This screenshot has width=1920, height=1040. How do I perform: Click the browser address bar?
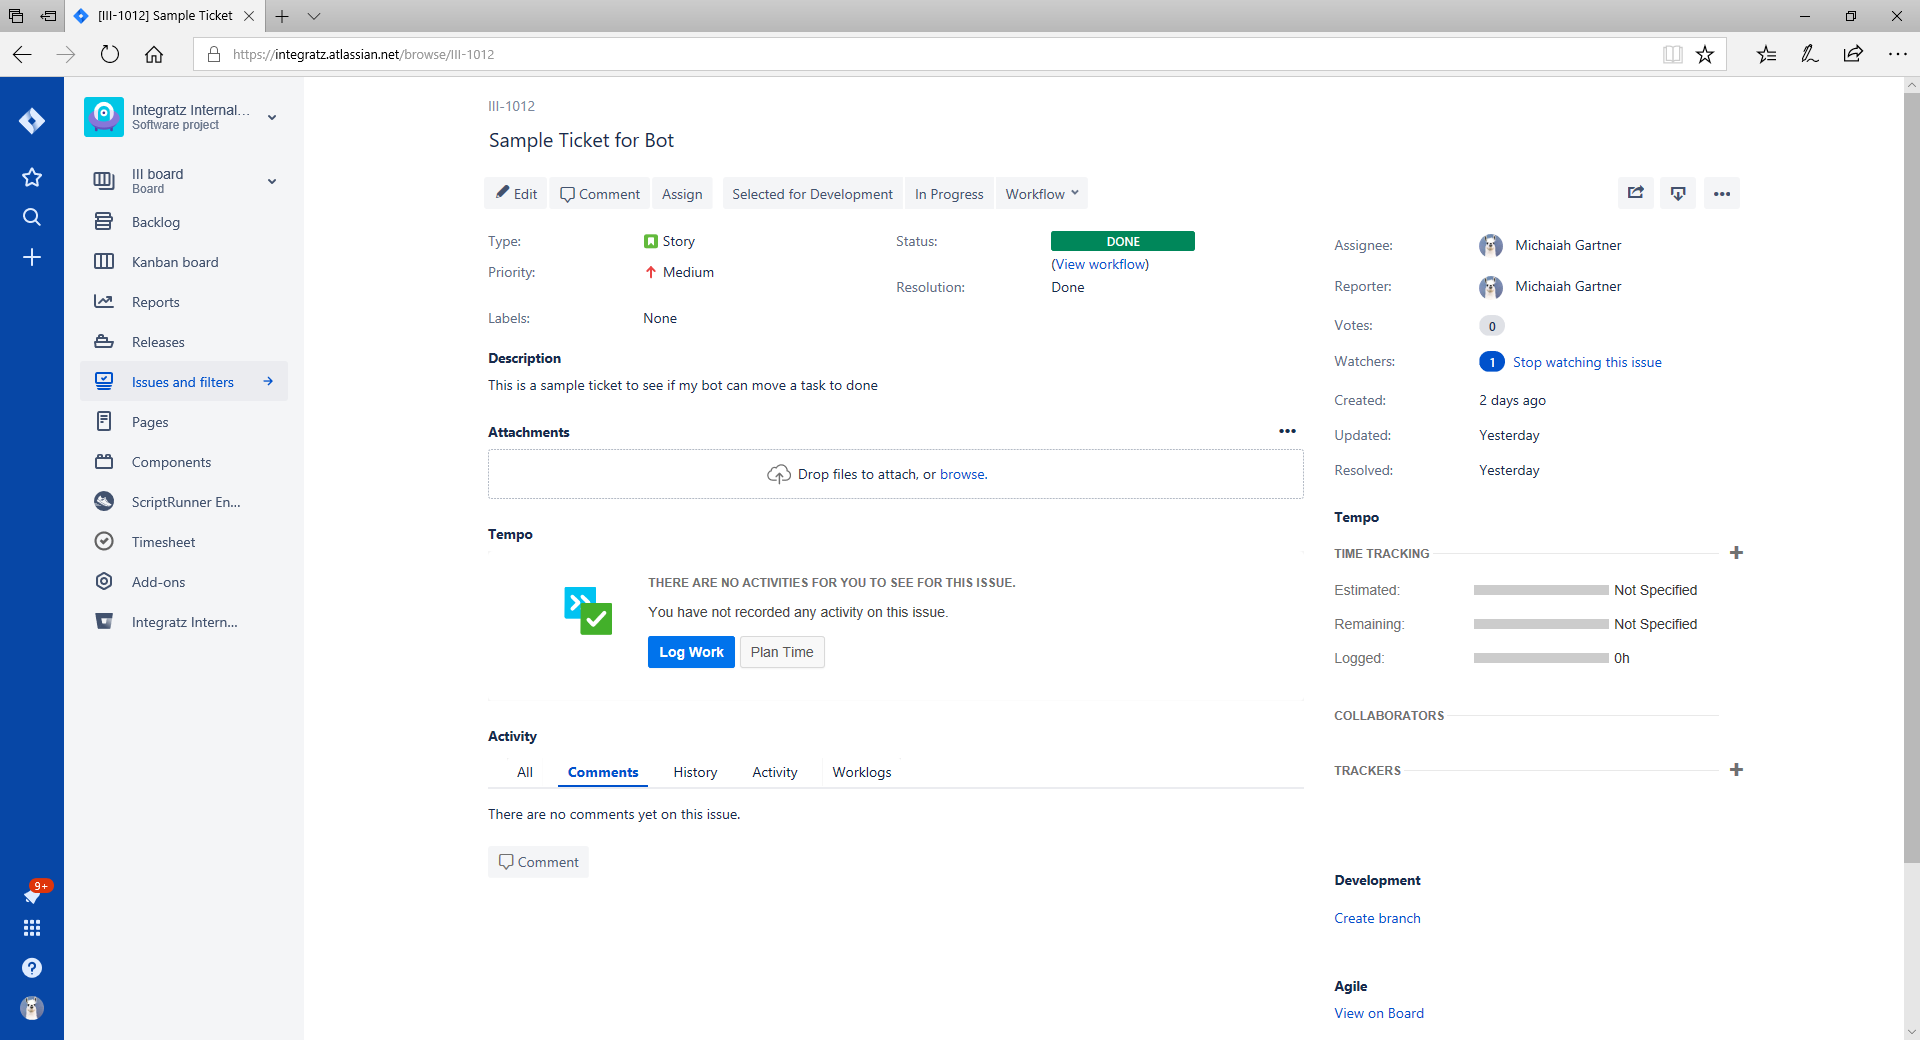pos(900,54)
